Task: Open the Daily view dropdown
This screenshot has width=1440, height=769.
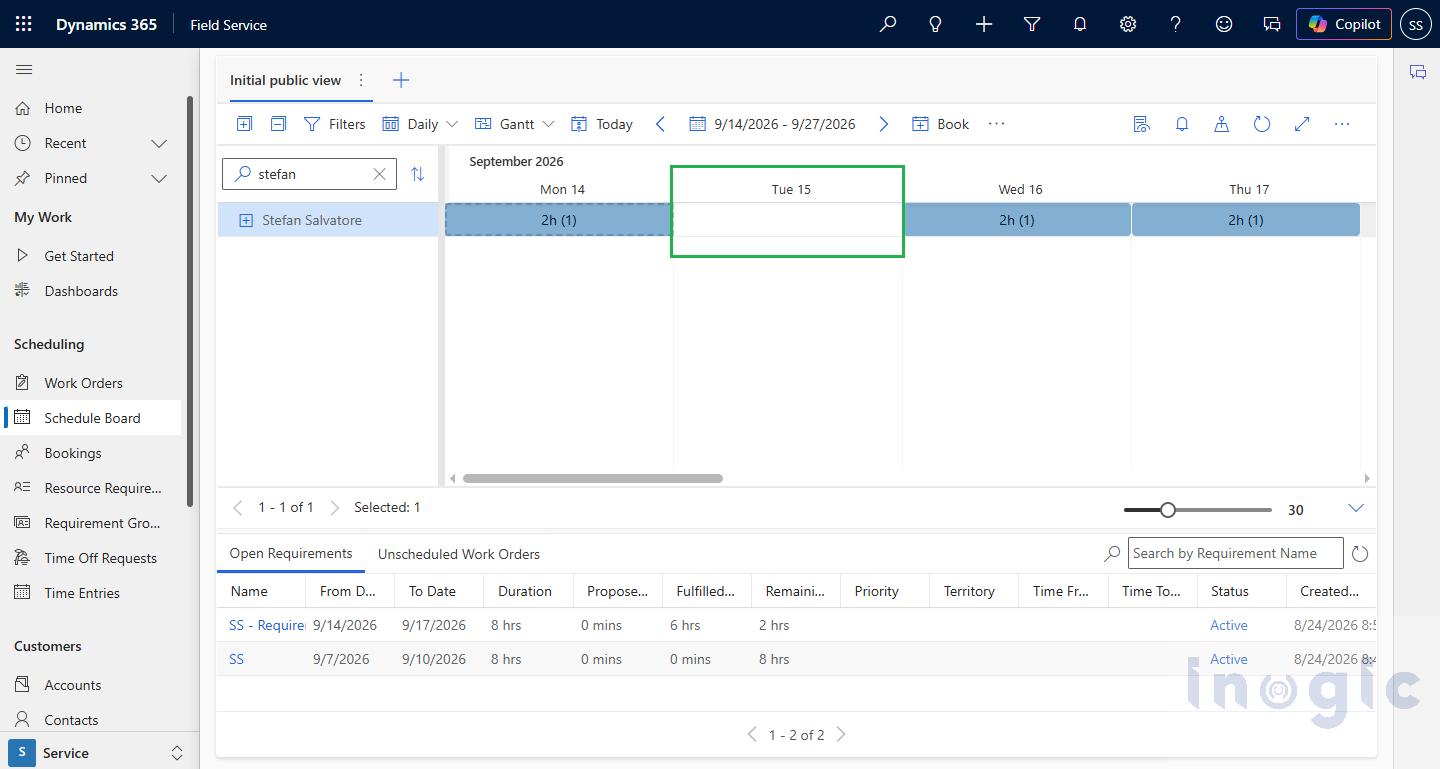Action: click(x=420, y=124)
